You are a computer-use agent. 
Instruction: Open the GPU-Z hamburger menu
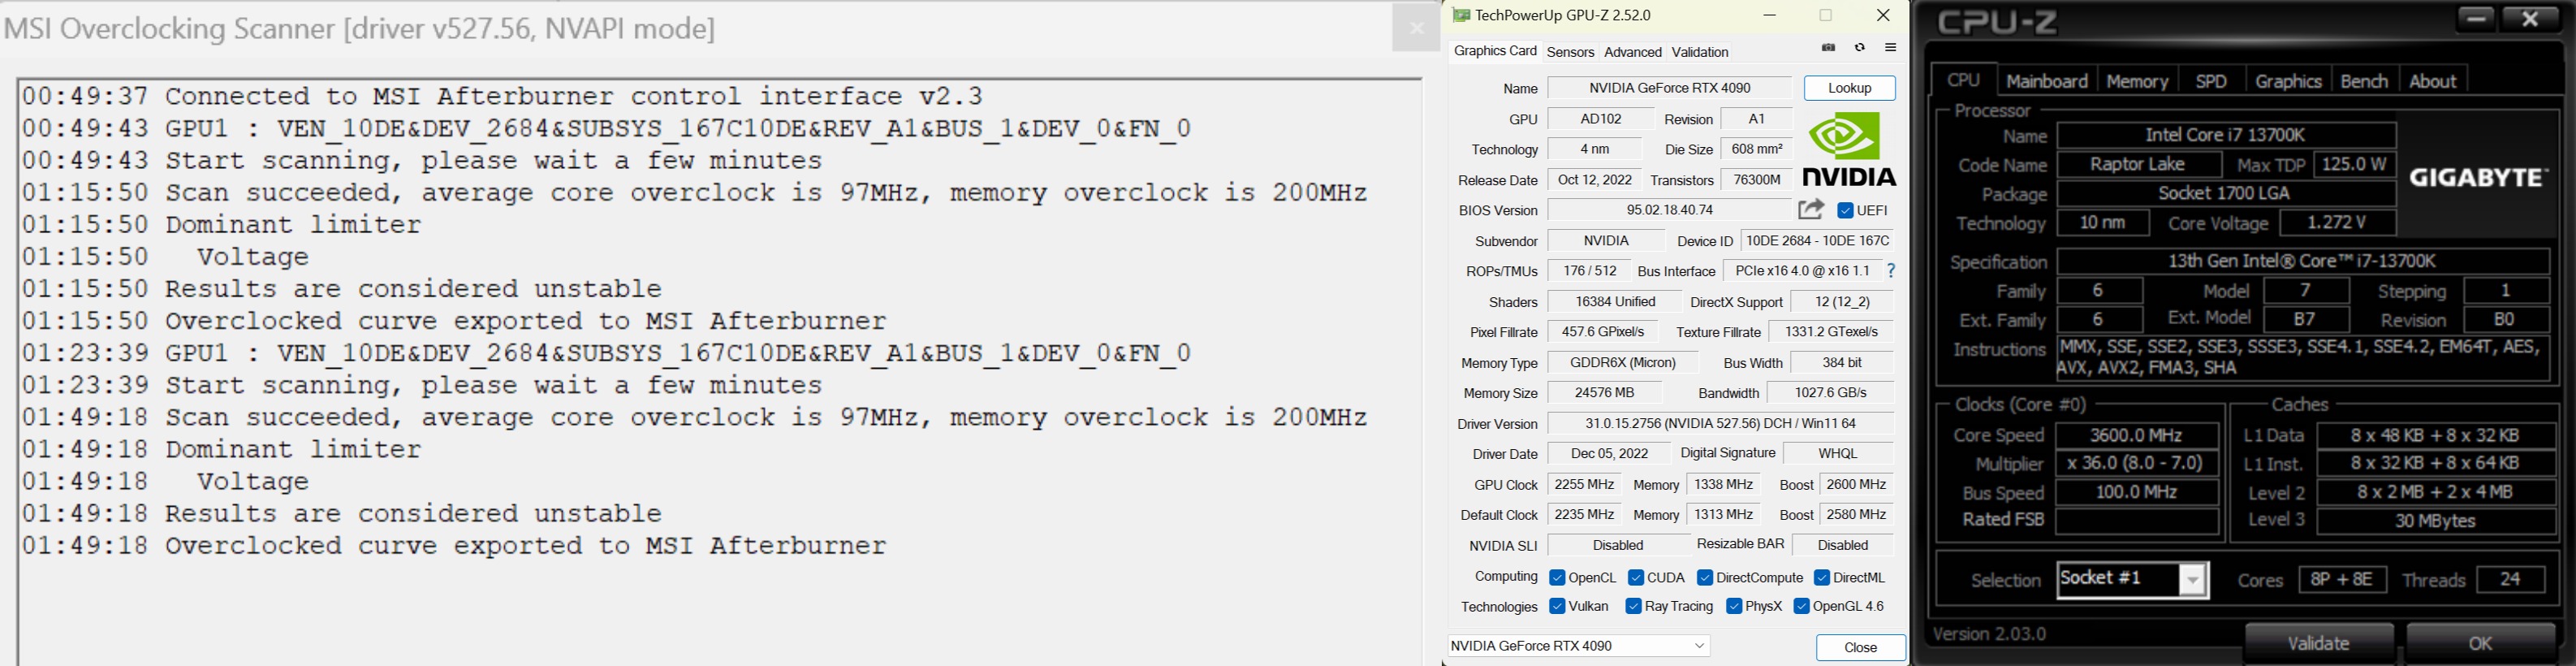tap(1890, 48)
